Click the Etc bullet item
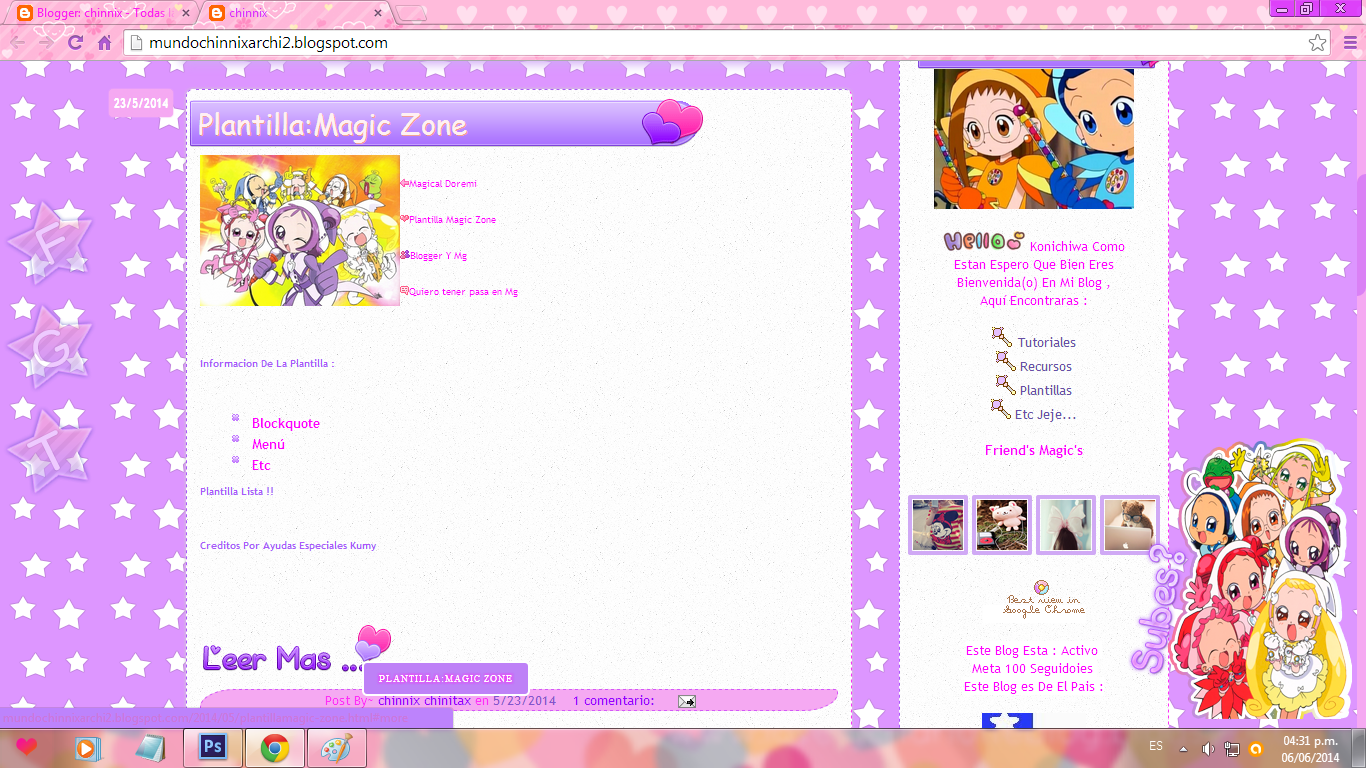The width and height of the screenshot is (1366, 768). (x=261, y=465)
